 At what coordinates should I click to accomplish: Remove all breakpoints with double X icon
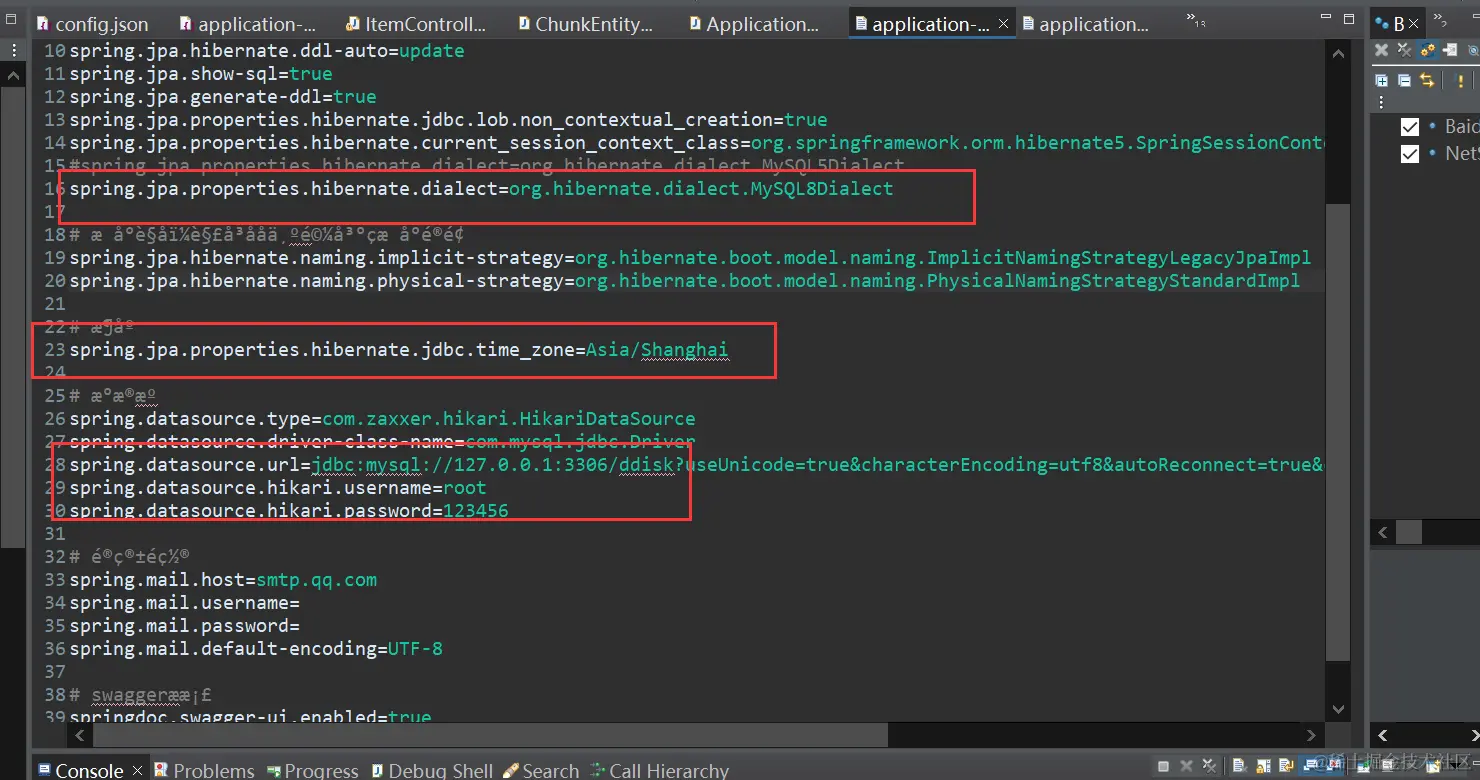[1404, 49]
